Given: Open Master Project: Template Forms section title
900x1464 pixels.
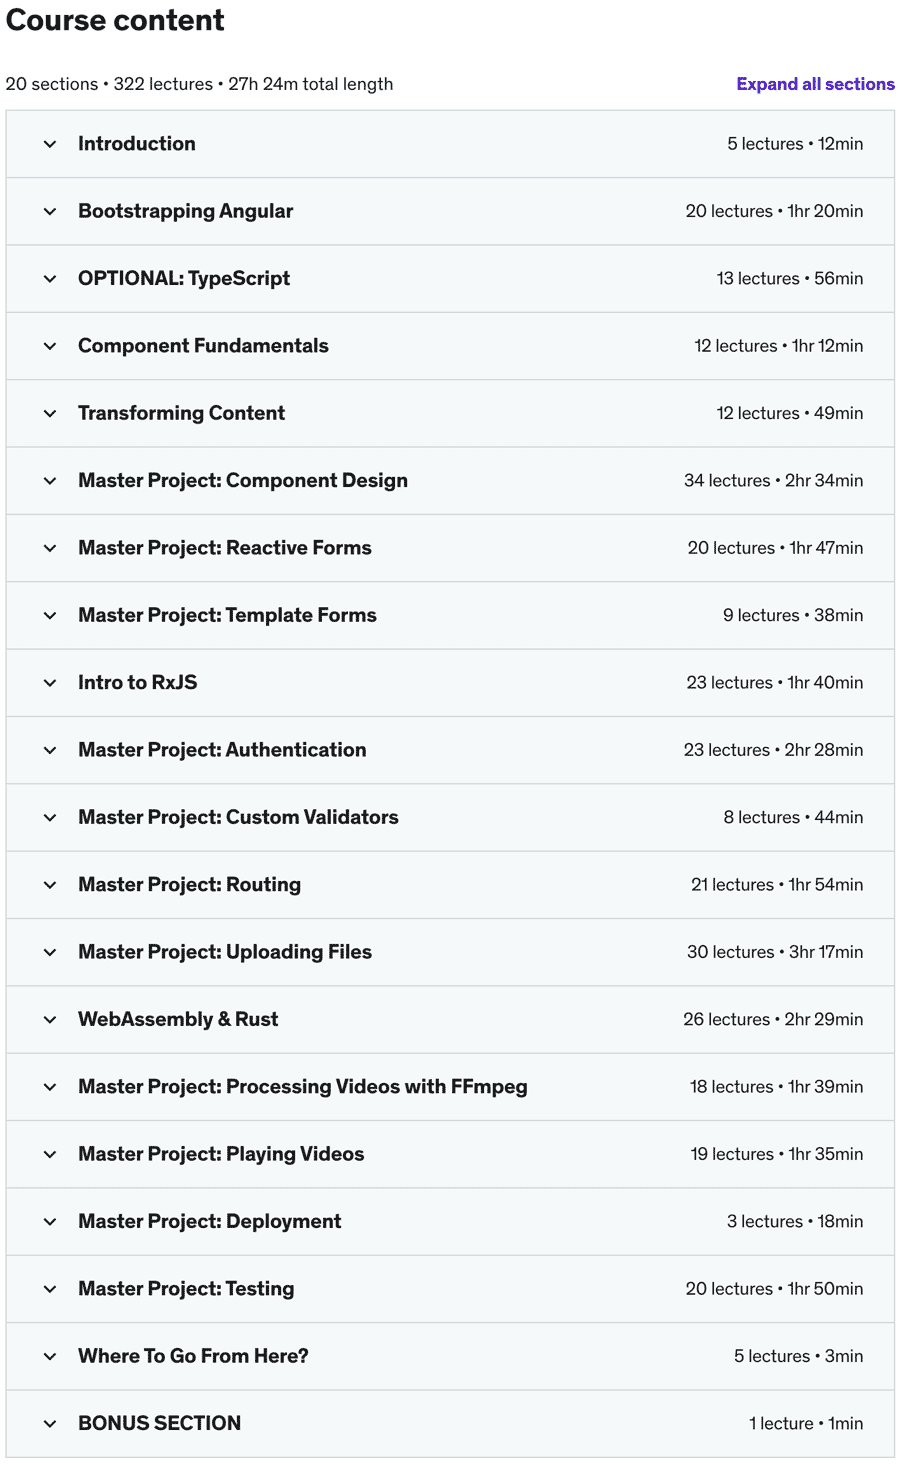Looking at the screenshot, I should tap(227, 615).
